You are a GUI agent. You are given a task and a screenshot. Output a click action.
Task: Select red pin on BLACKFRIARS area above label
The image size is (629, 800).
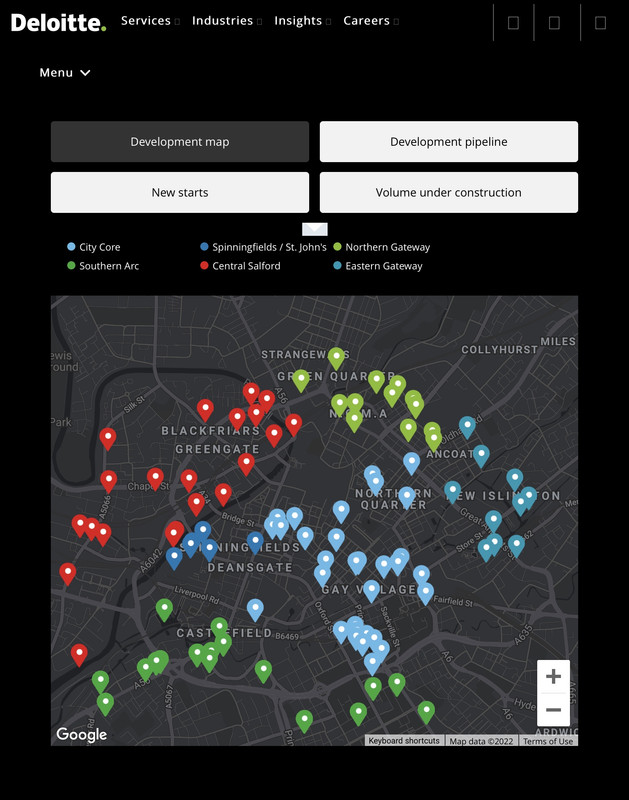click(x=205, y=411)
